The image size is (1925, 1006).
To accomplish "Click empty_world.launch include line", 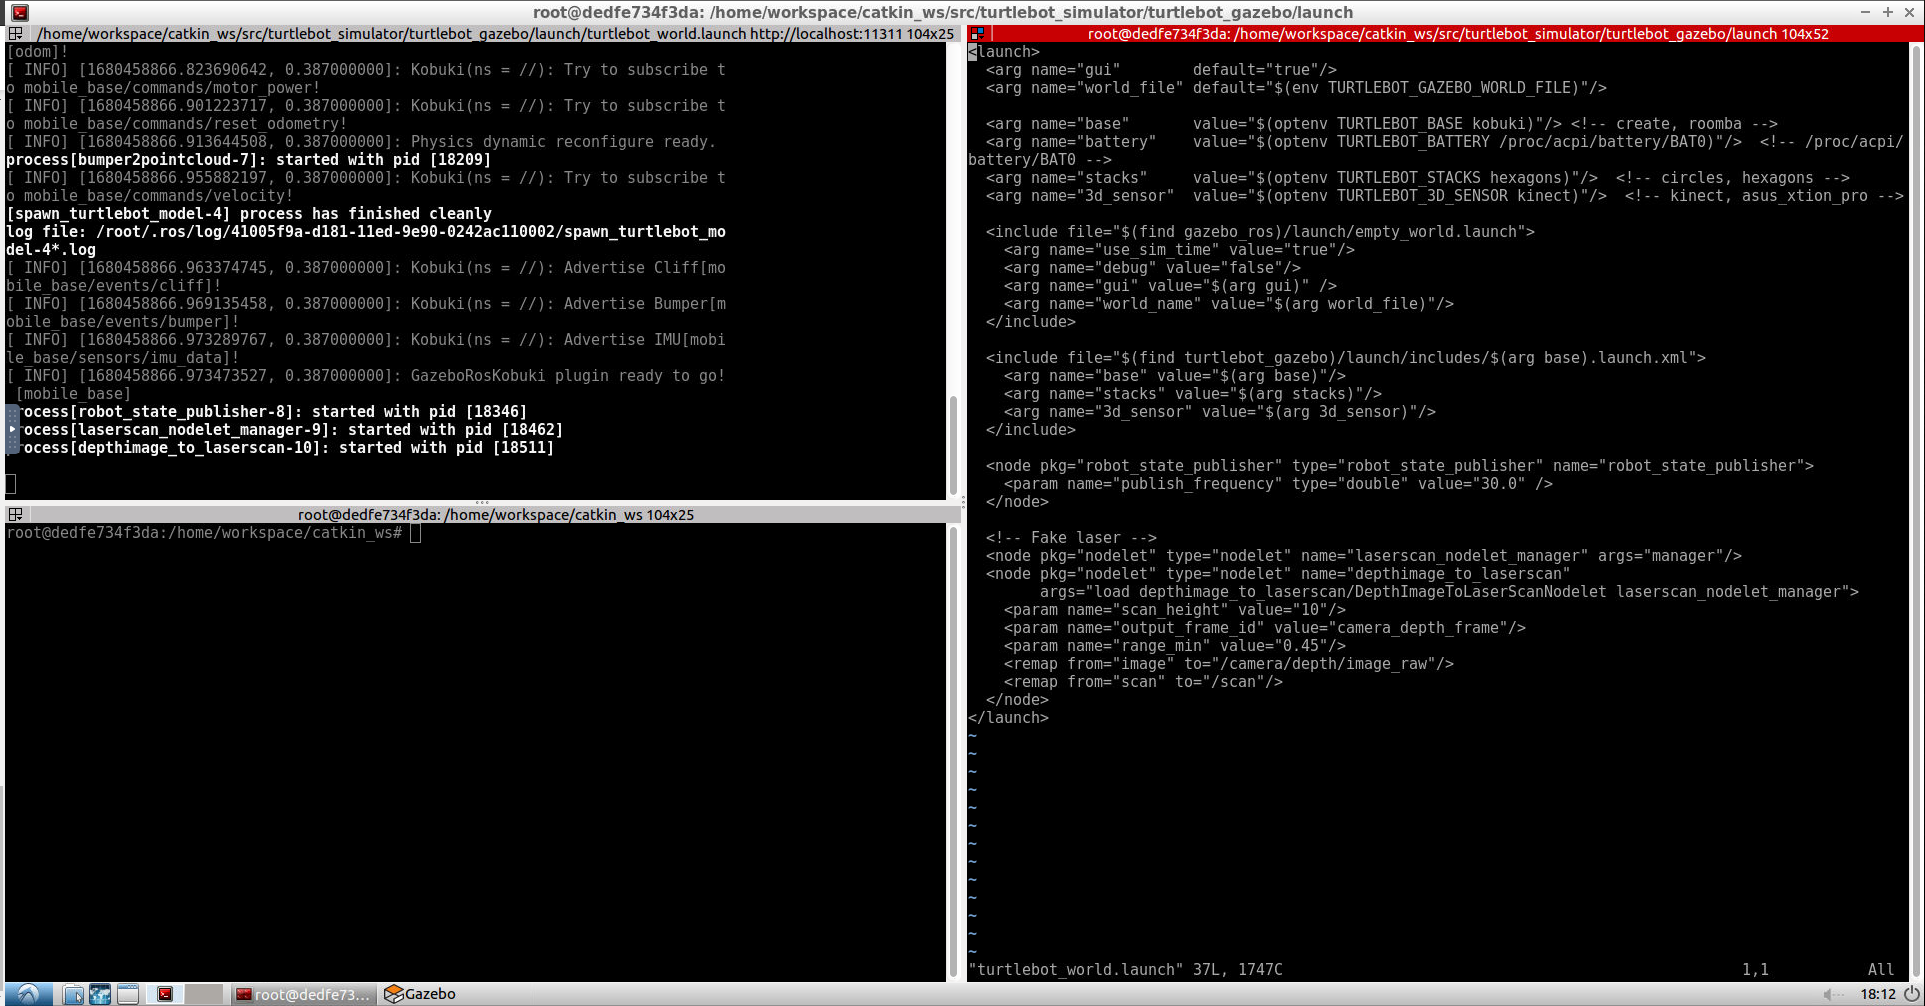I will coord(1260,232).
